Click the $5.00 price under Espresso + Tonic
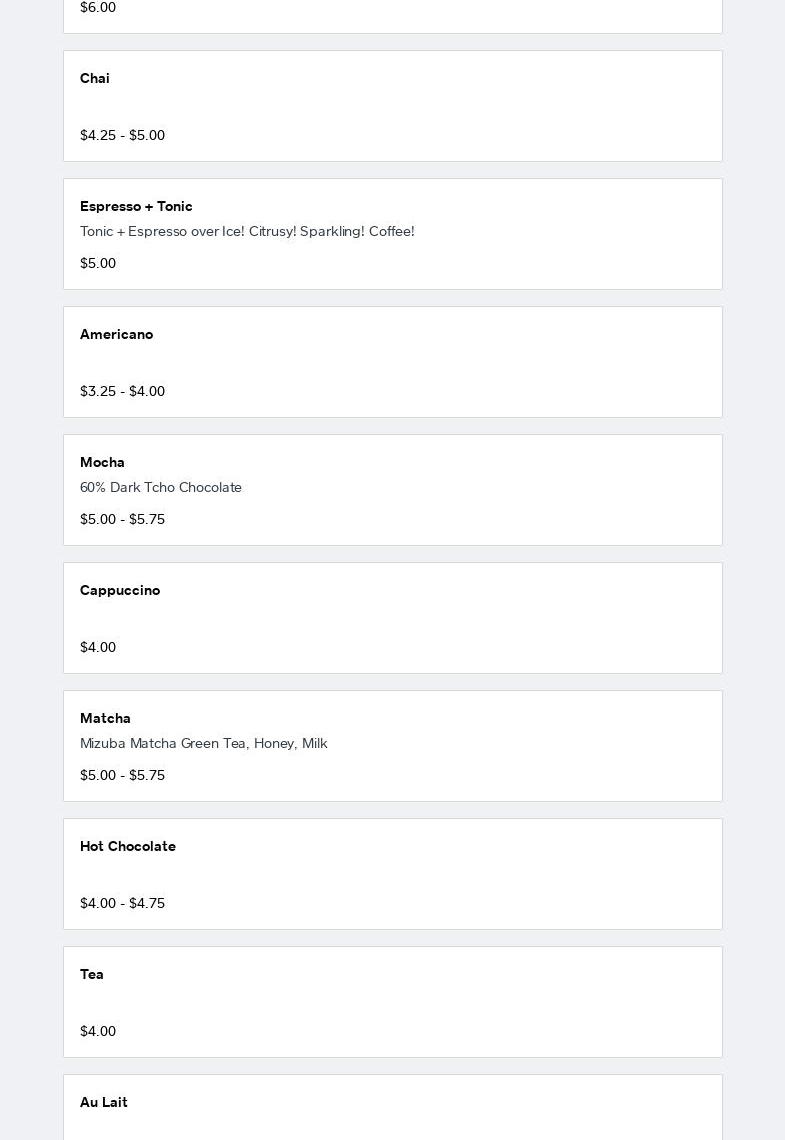 [x=98, y=263]
